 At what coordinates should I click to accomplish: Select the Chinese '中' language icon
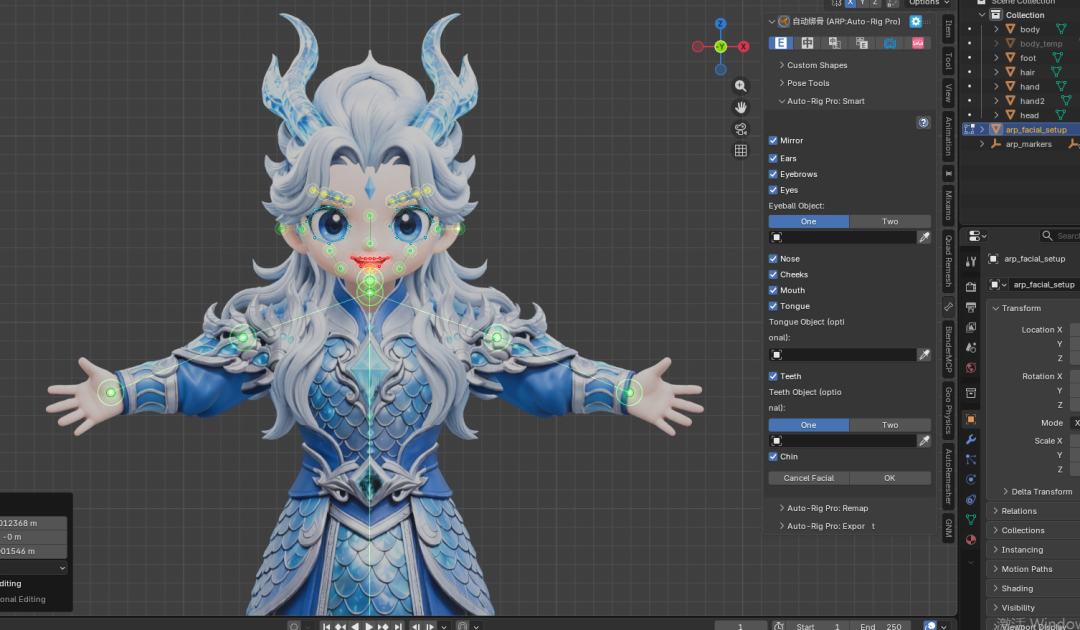[x=807, y=43]
